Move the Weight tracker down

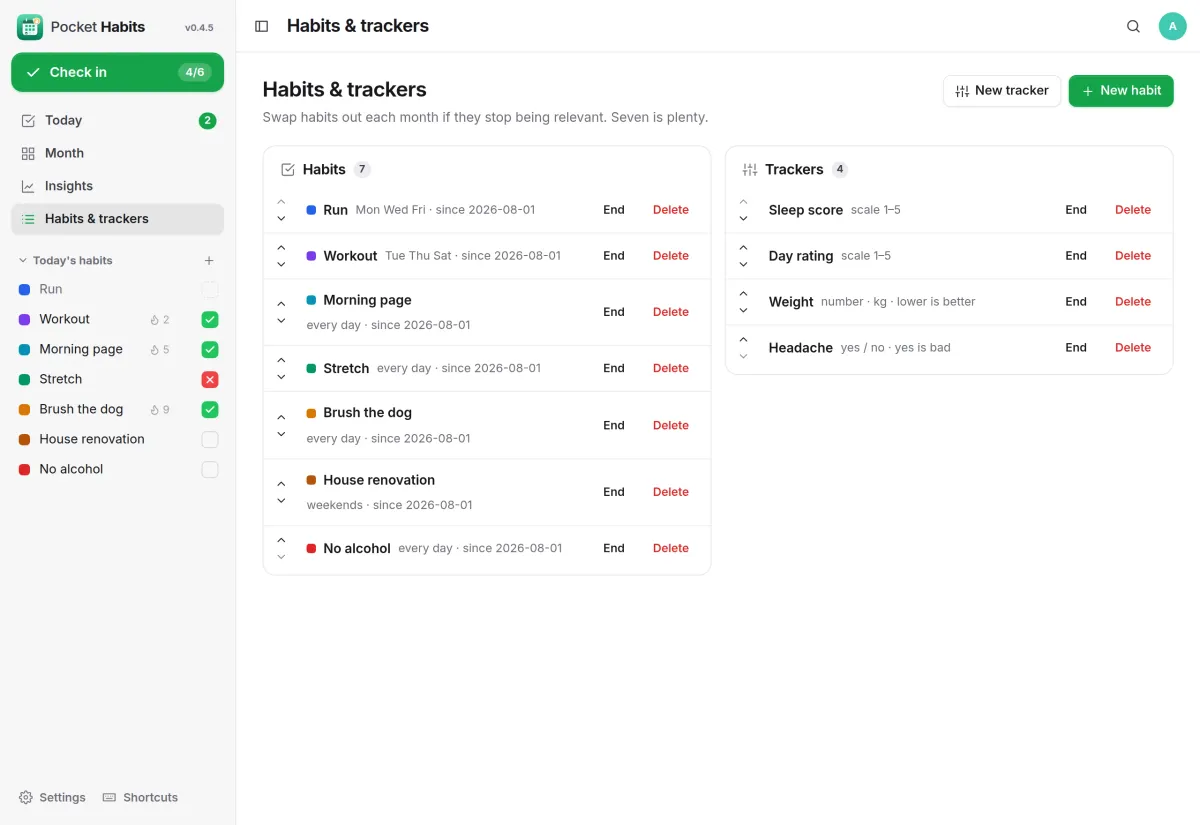743,310
